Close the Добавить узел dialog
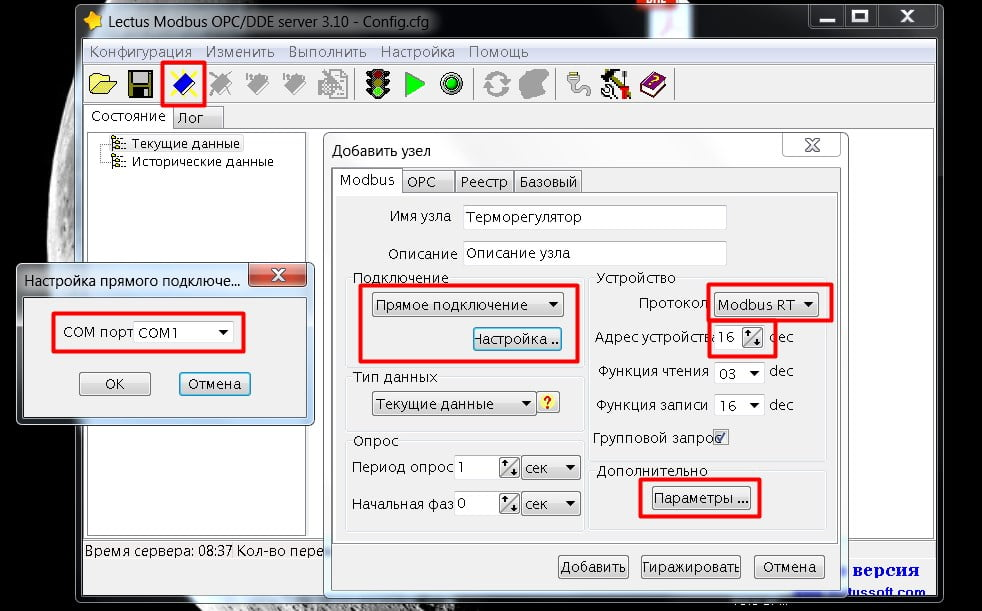 click(x=812, y=145)
